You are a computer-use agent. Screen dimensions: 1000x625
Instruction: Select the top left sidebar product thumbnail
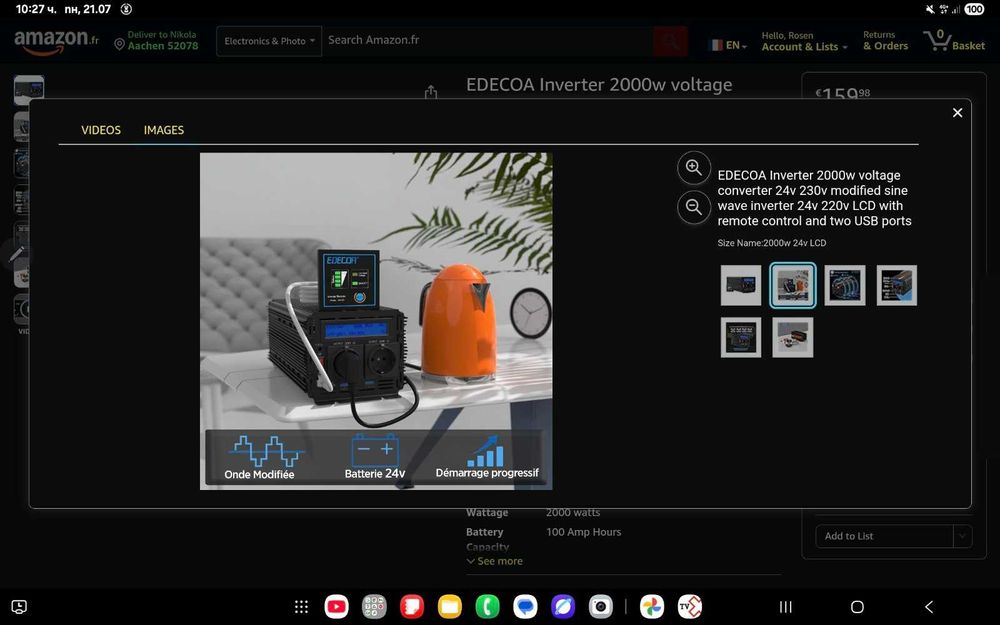coord(29,90)
